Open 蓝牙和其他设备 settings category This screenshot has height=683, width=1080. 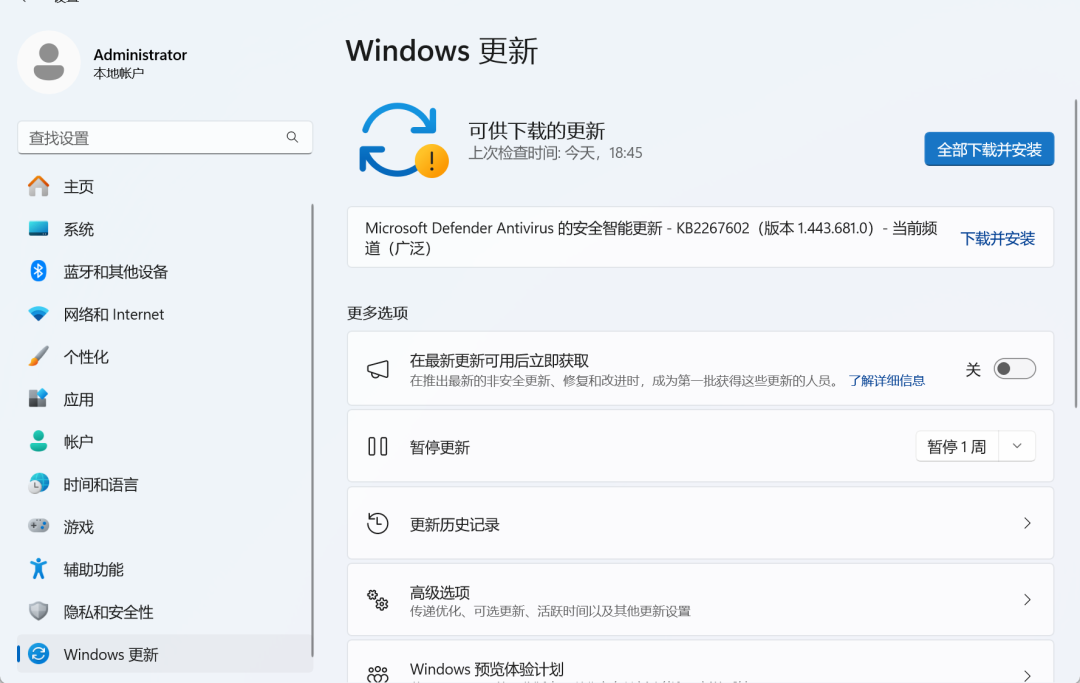(165, 272)
